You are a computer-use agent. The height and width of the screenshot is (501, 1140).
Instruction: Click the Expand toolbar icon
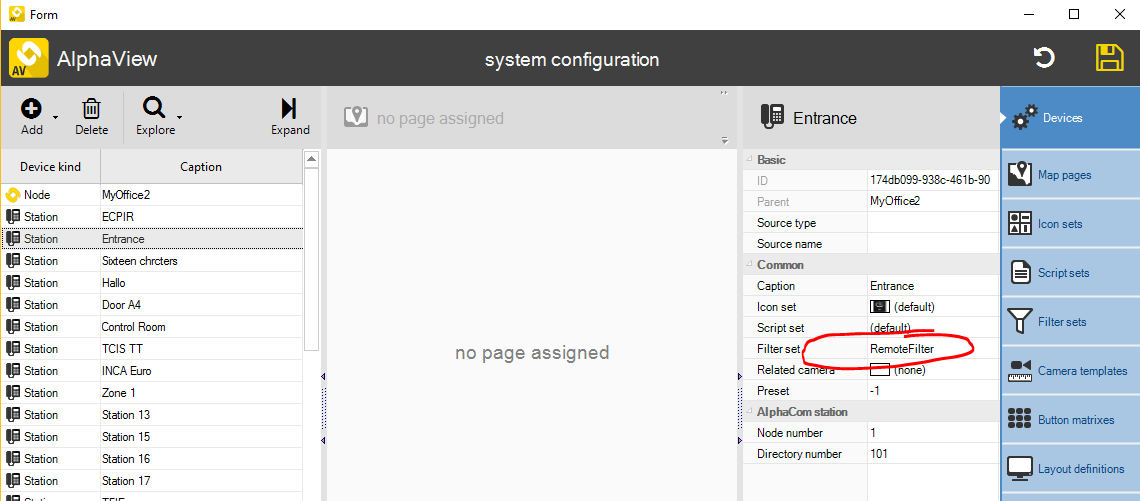pyautogui.click(x=289, y=108)
